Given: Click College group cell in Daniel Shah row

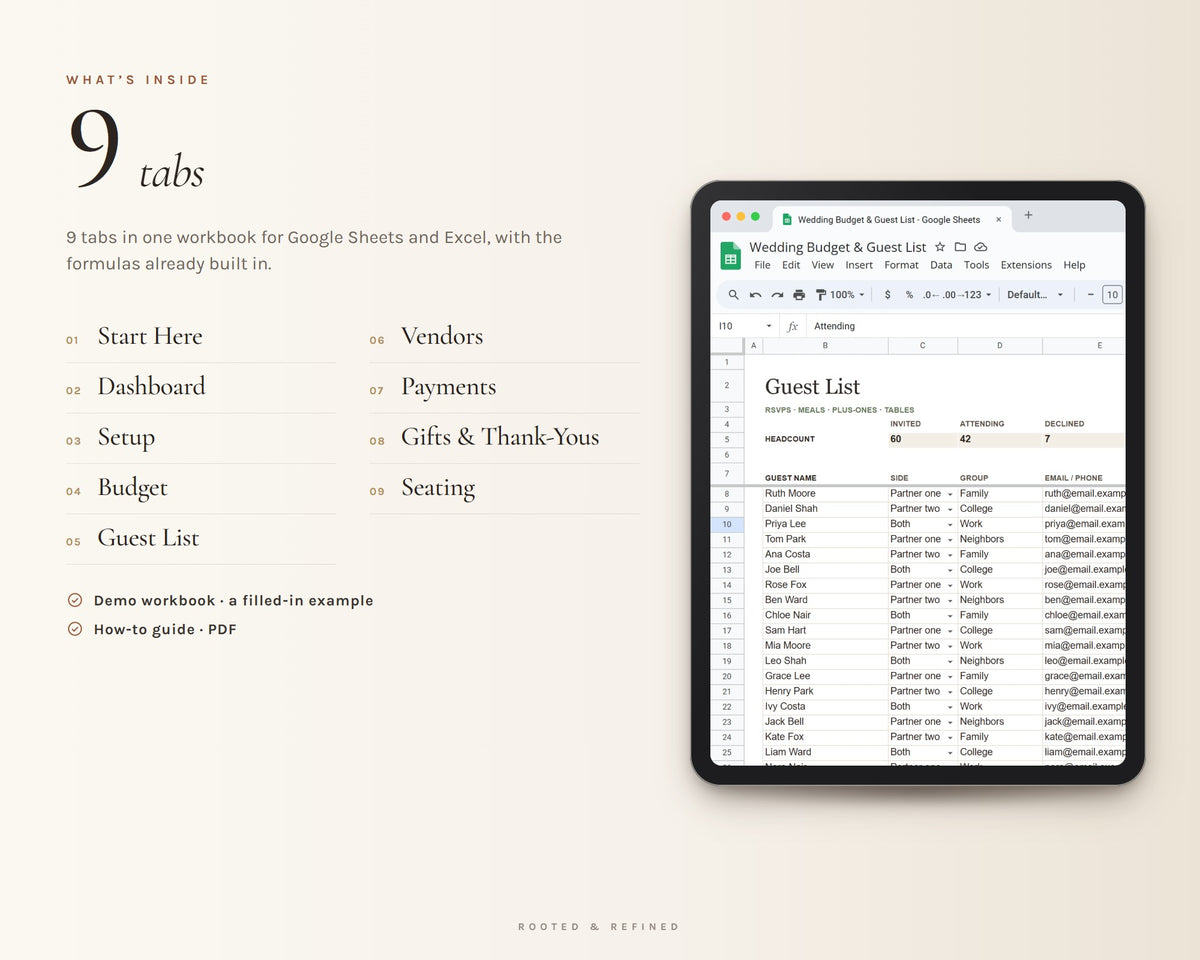Looking at the screenshot, I should (1000, 509).
